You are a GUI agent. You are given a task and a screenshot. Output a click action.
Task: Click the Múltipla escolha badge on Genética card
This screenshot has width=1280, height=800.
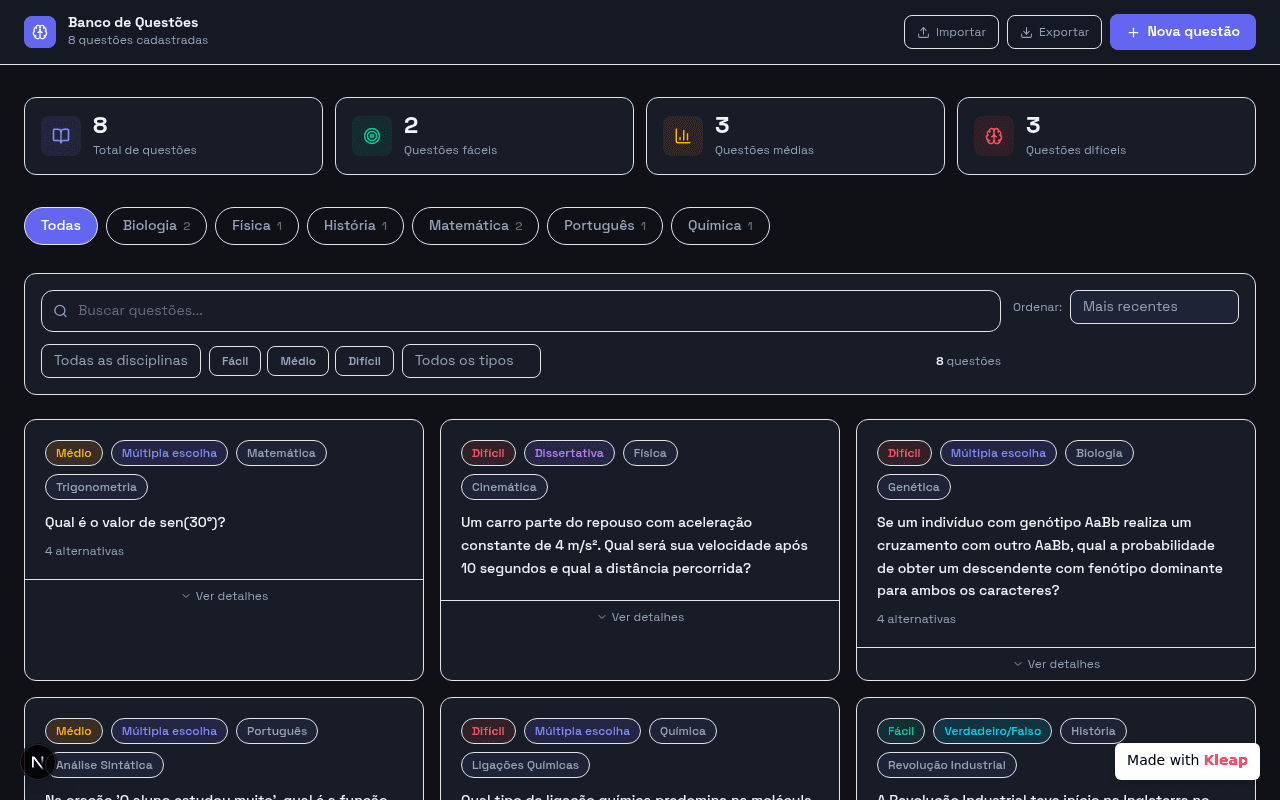[998, 453]
